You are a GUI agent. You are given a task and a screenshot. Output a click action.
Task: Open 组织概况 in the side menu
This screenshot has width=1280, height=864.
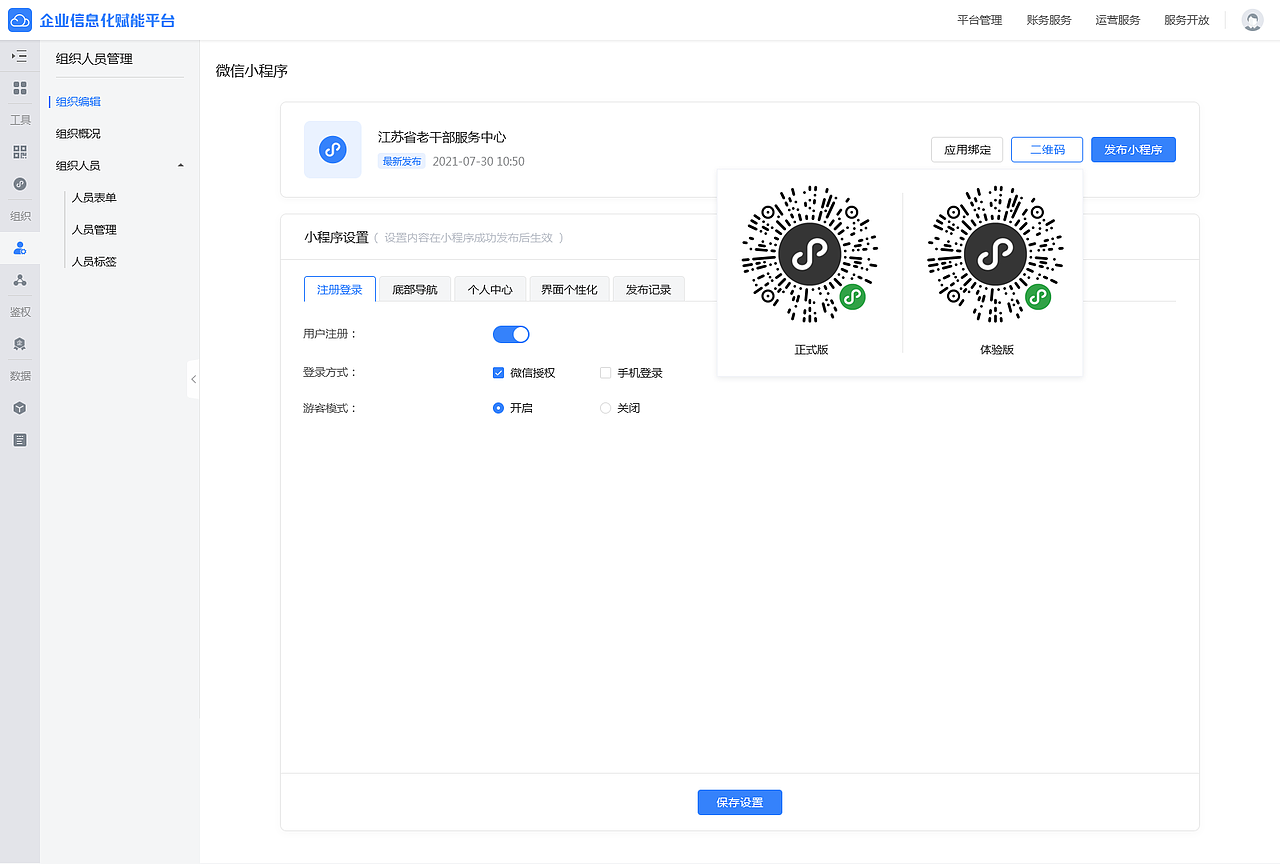click(x=78, y=133)
